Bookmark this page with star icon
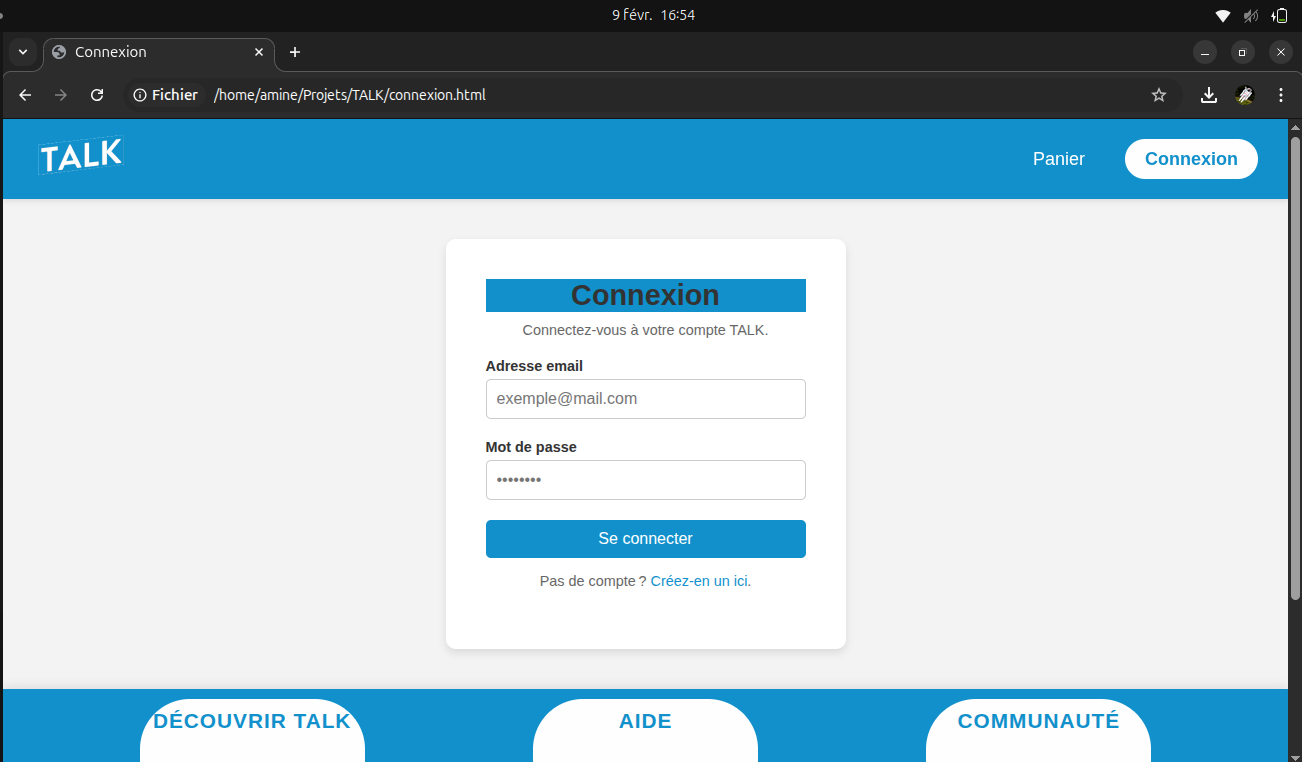 tap(1159, 95)
